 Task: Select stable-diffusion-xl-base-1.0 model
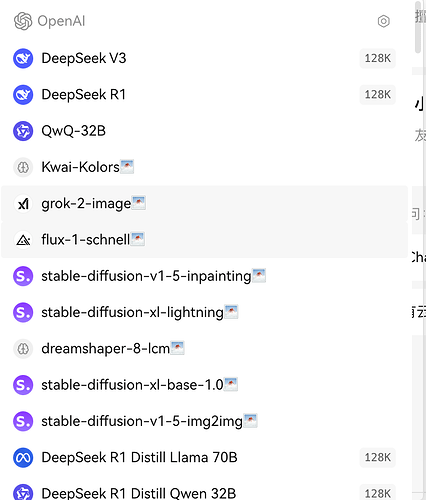pyautogui.click(x=204, y=385)
